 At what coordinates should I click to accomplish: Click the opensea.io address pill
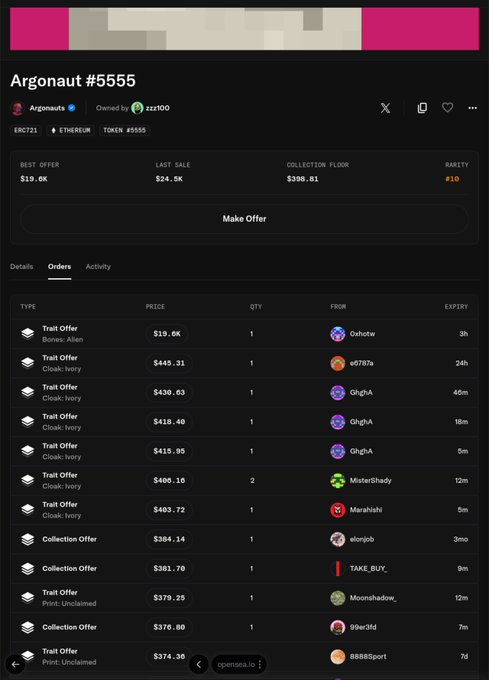[x=239, y=664]
